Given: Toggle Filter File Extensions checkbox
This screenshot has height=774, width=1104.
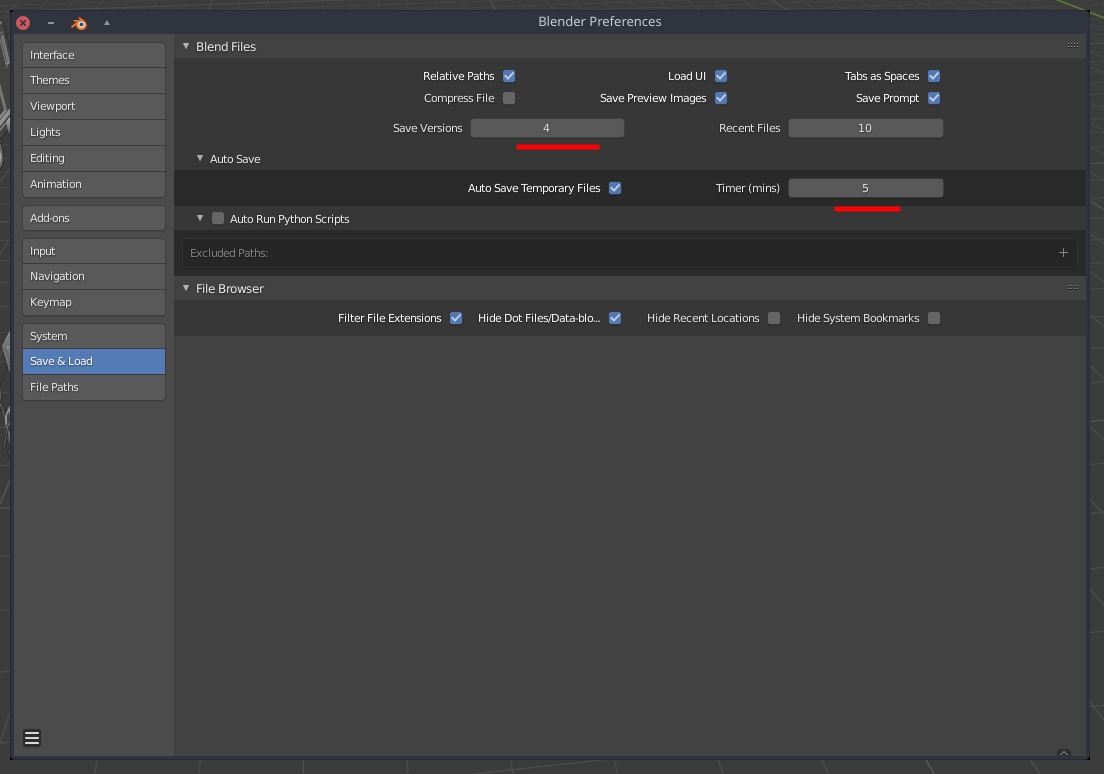Looking at the screenshot, I should [x=456, y=318].
